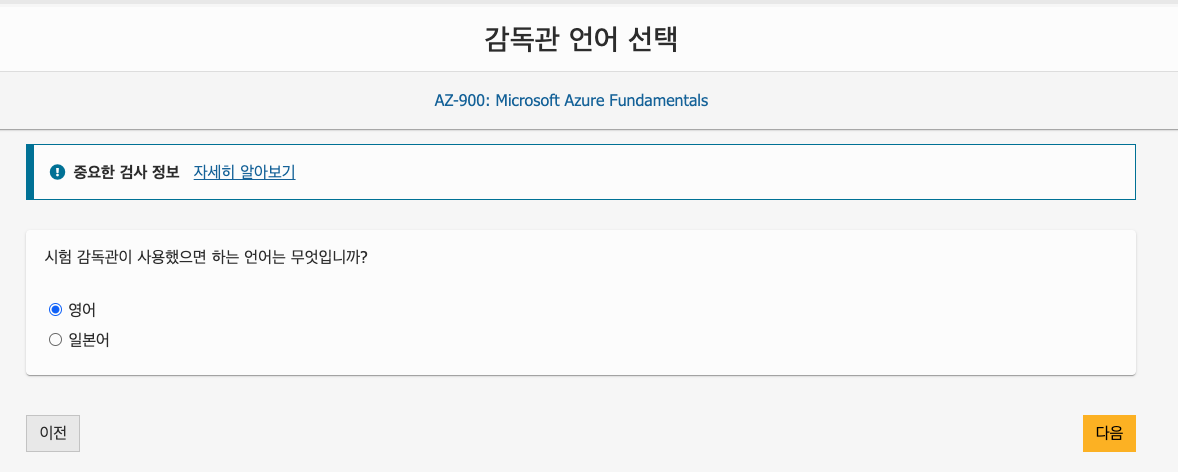Viewport: 1178px width, 472px height.
Task: Select the 일본어 radio button
Action: point(55,340)
